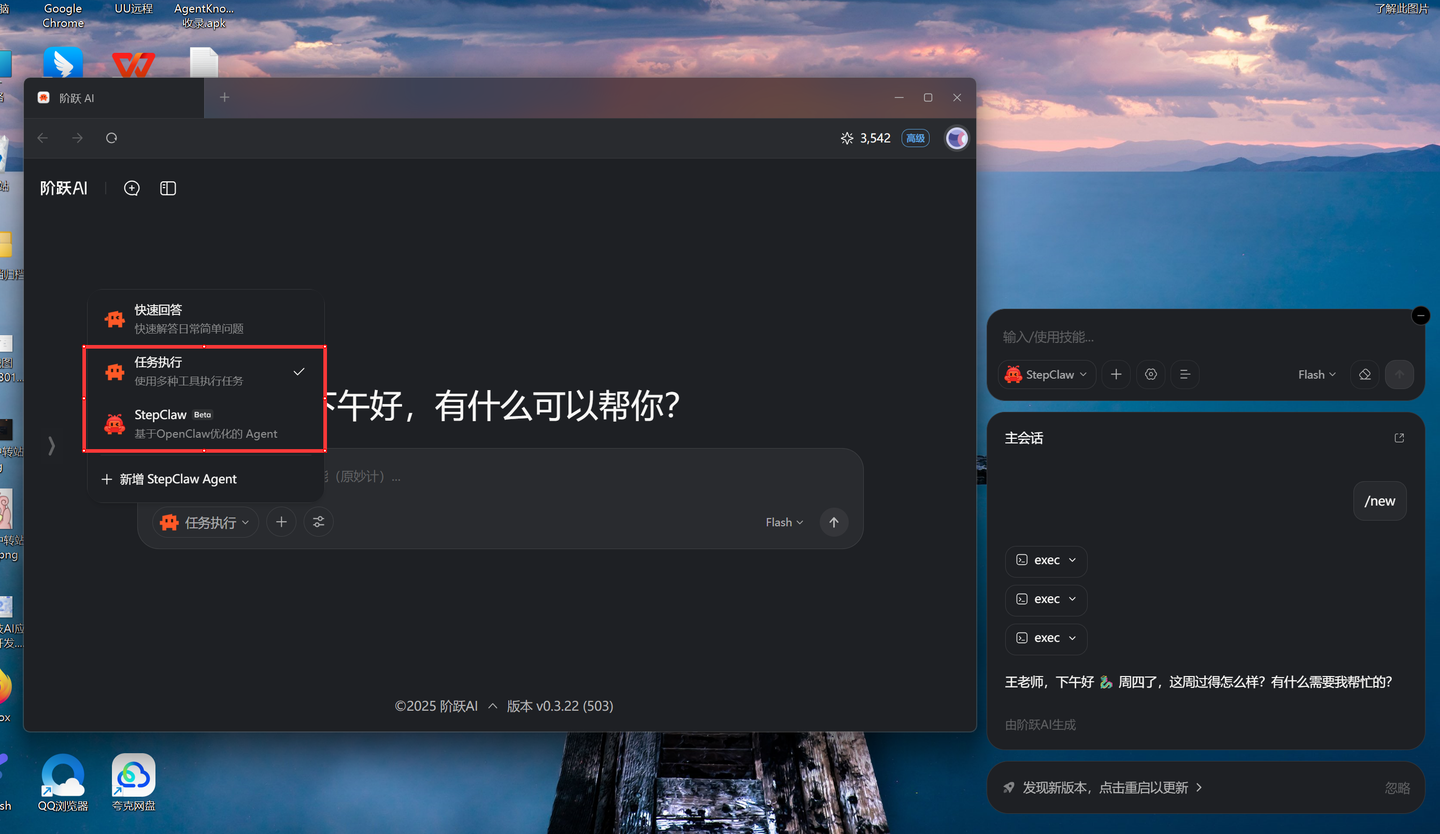Add attachment with plus beside 任务执行
The image size is (1440, 834).
pos(281,522)
